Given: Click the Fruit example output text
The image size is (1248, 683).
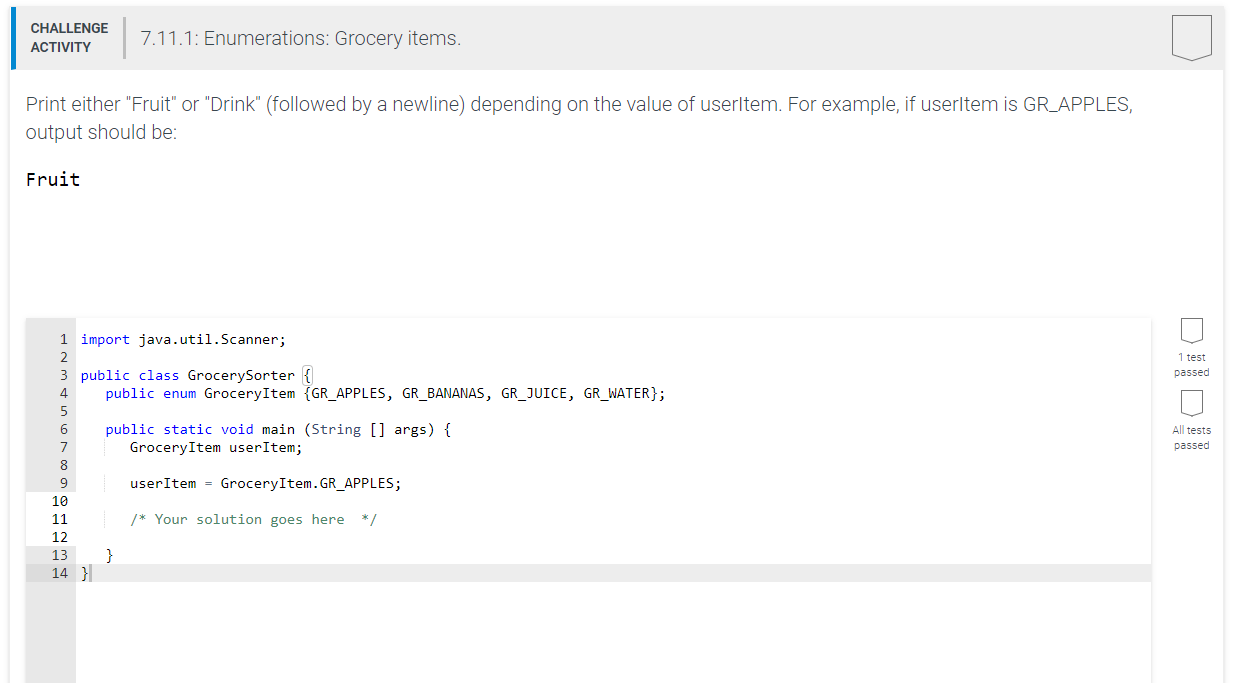Looking at the screenshot, I should point(53,179).
